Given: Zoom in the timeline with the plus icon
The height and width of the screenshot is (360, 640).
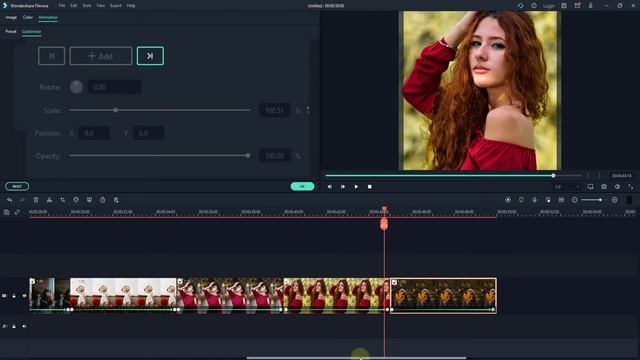Looking at the screenshot, I should [614, 200].
